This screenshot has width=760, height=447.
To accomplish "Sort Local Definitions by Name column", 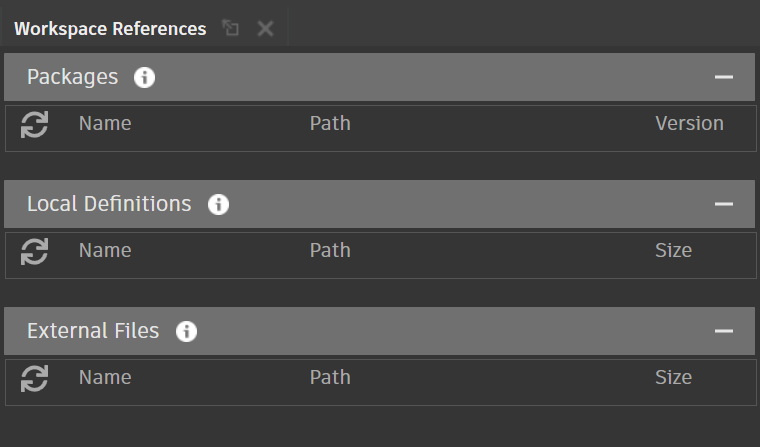I will (x=105, y=250).
